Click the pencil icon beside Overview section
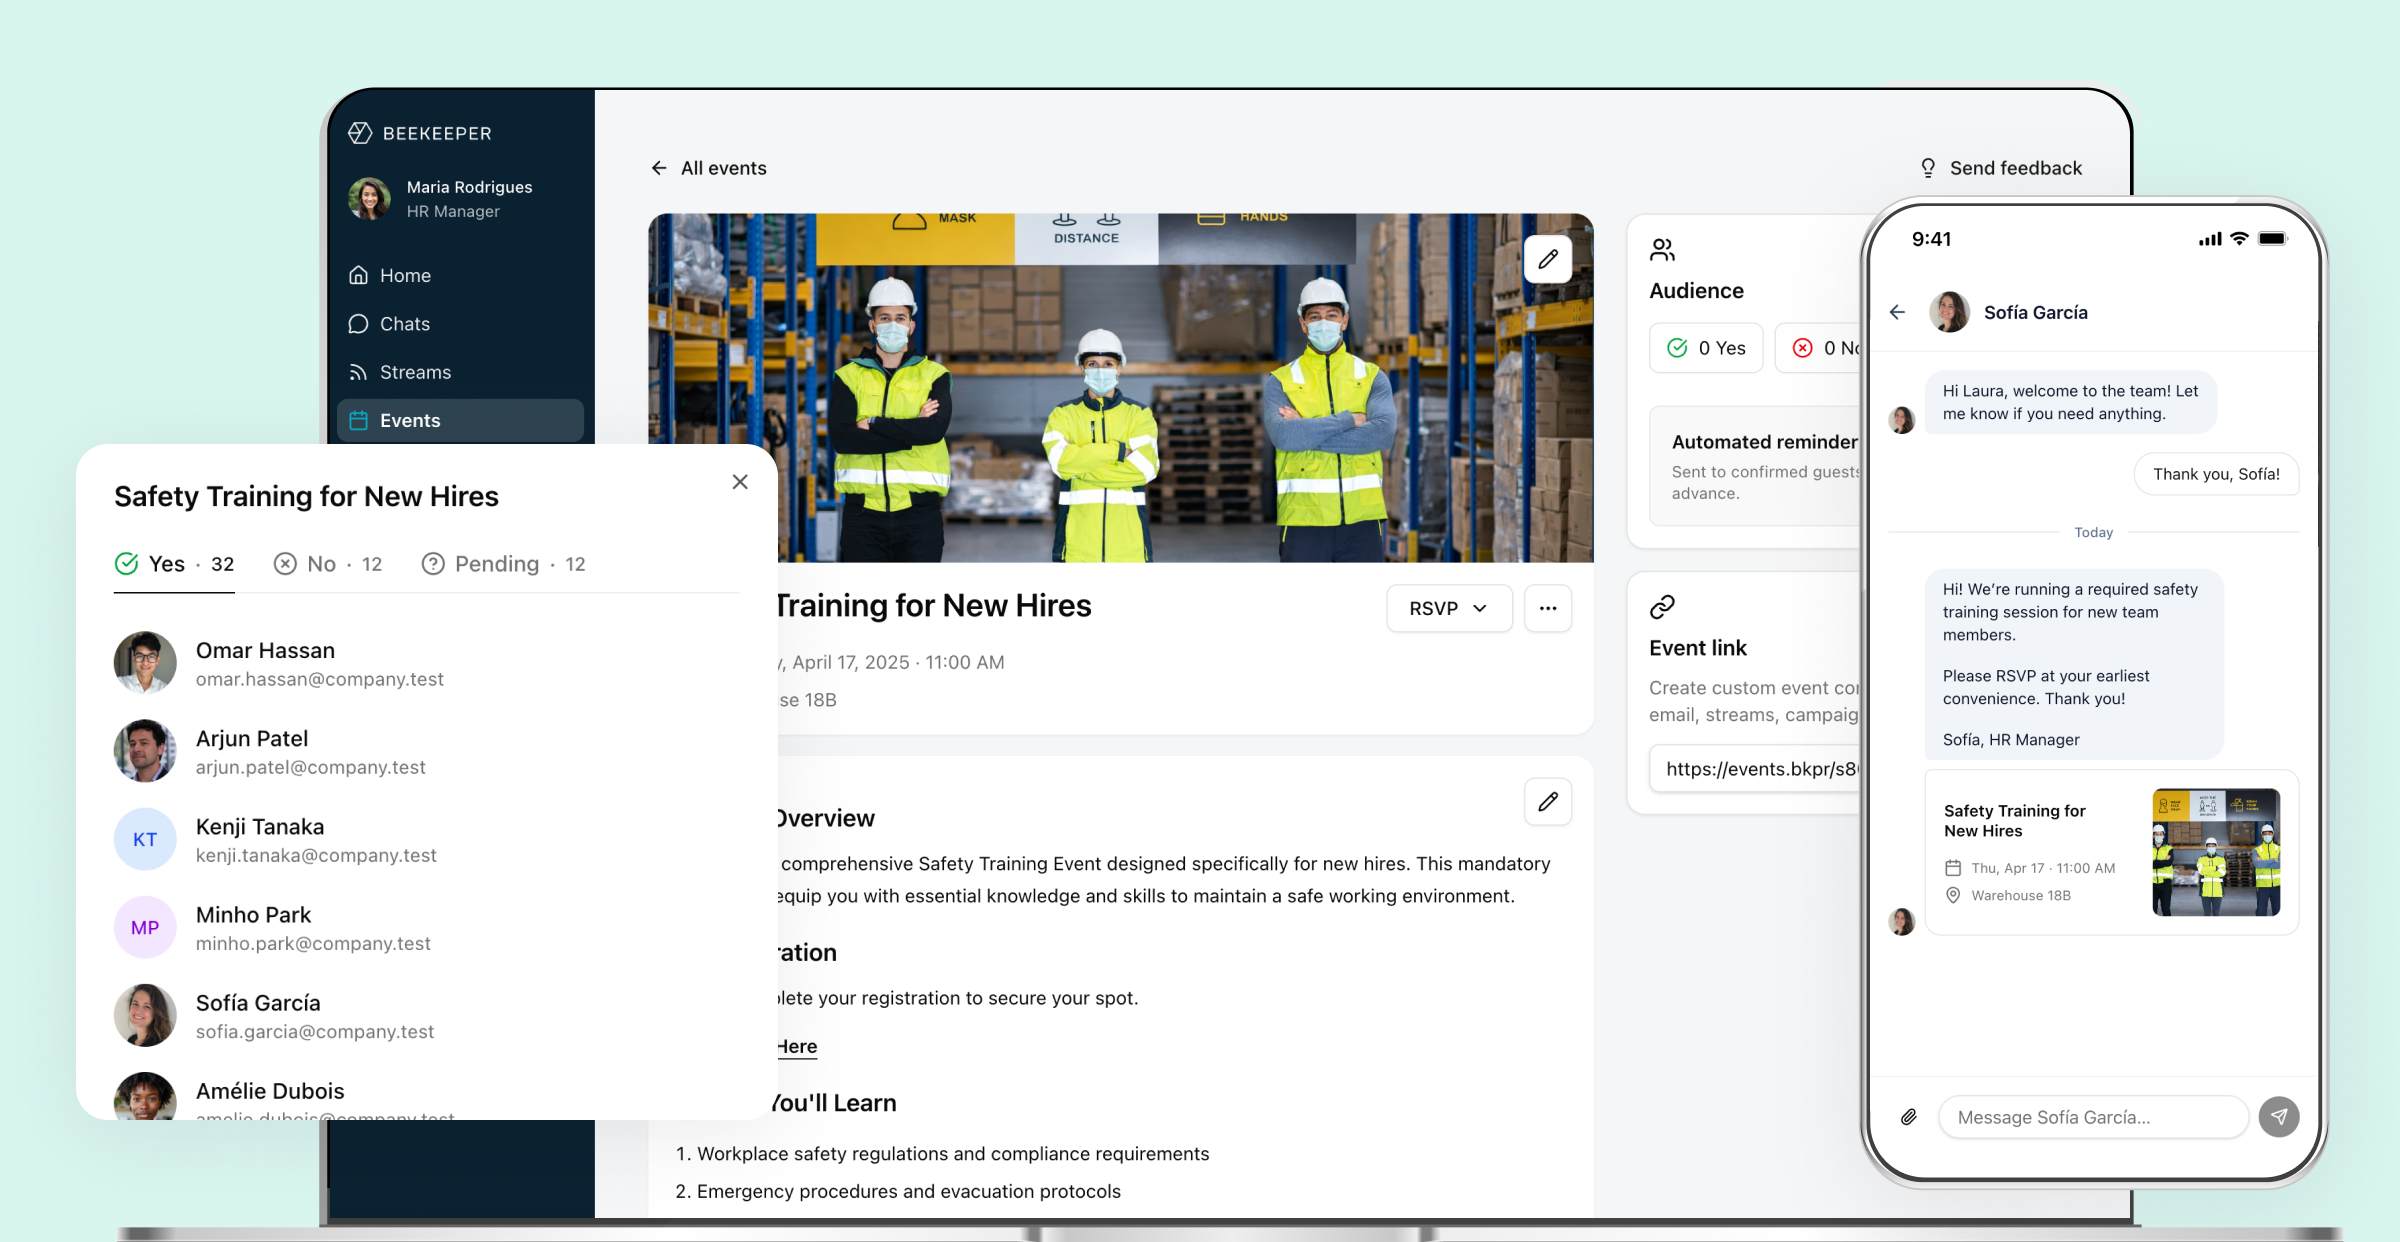The height and width of the screenshot is (1242, 2400). click(x=1547, y=802)
